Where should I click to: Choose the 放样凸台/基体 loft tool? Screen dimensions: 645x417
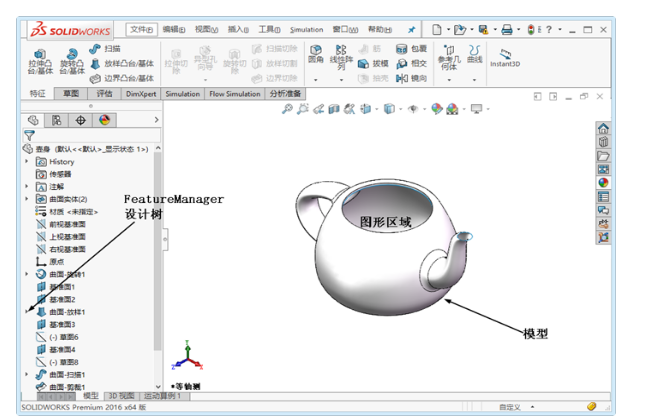[122, 63]
